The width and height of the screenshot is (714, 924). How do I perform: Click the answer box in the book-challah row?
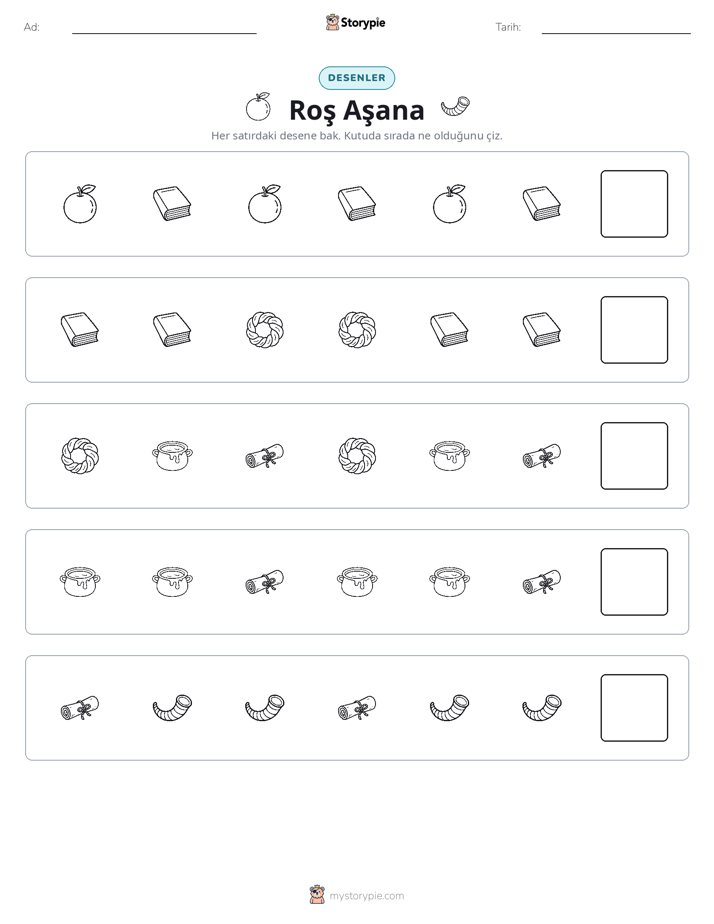click(x=634, y=330)
